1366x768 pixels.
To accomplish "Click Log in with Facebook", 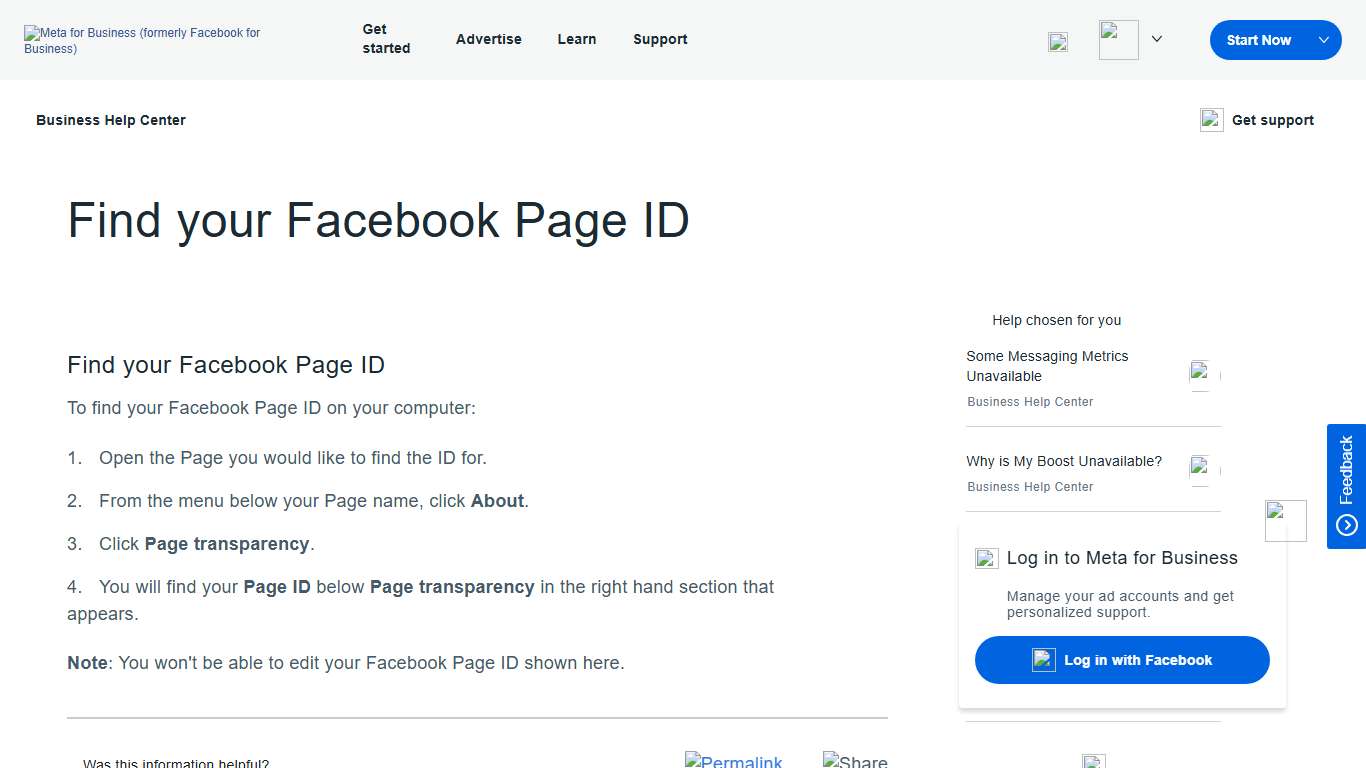I will click(1121, 660).
